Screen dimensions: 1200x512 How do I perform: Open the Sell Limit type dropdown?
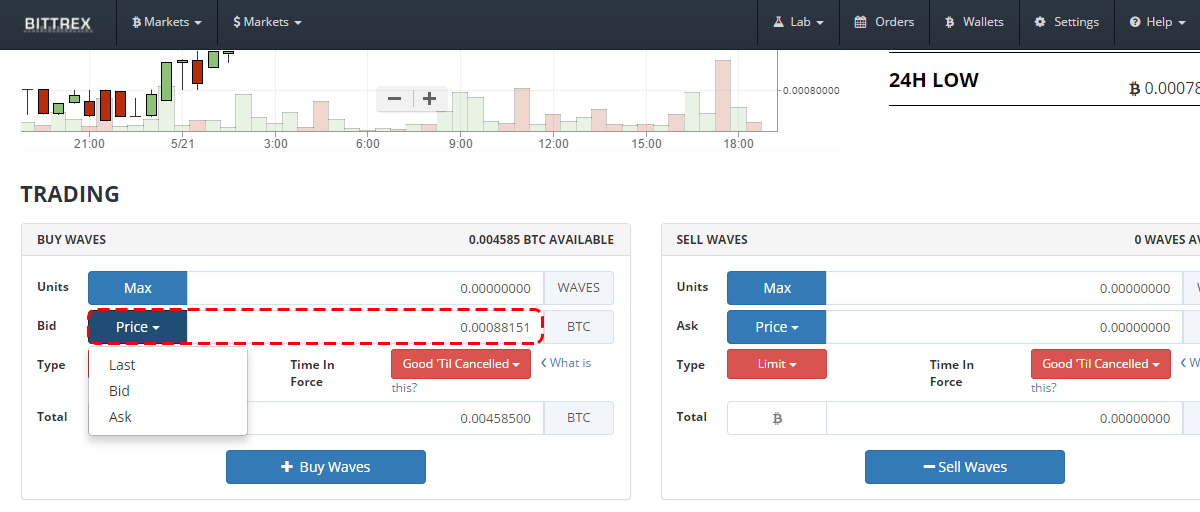coord(777,364)
